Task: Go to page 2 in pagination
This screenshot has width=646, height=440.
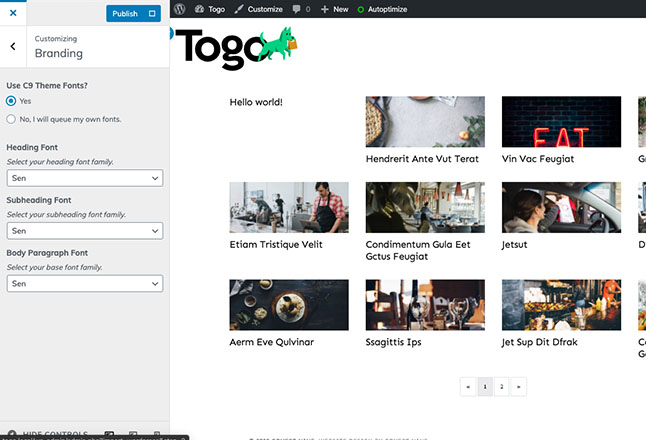Action: 501,387
